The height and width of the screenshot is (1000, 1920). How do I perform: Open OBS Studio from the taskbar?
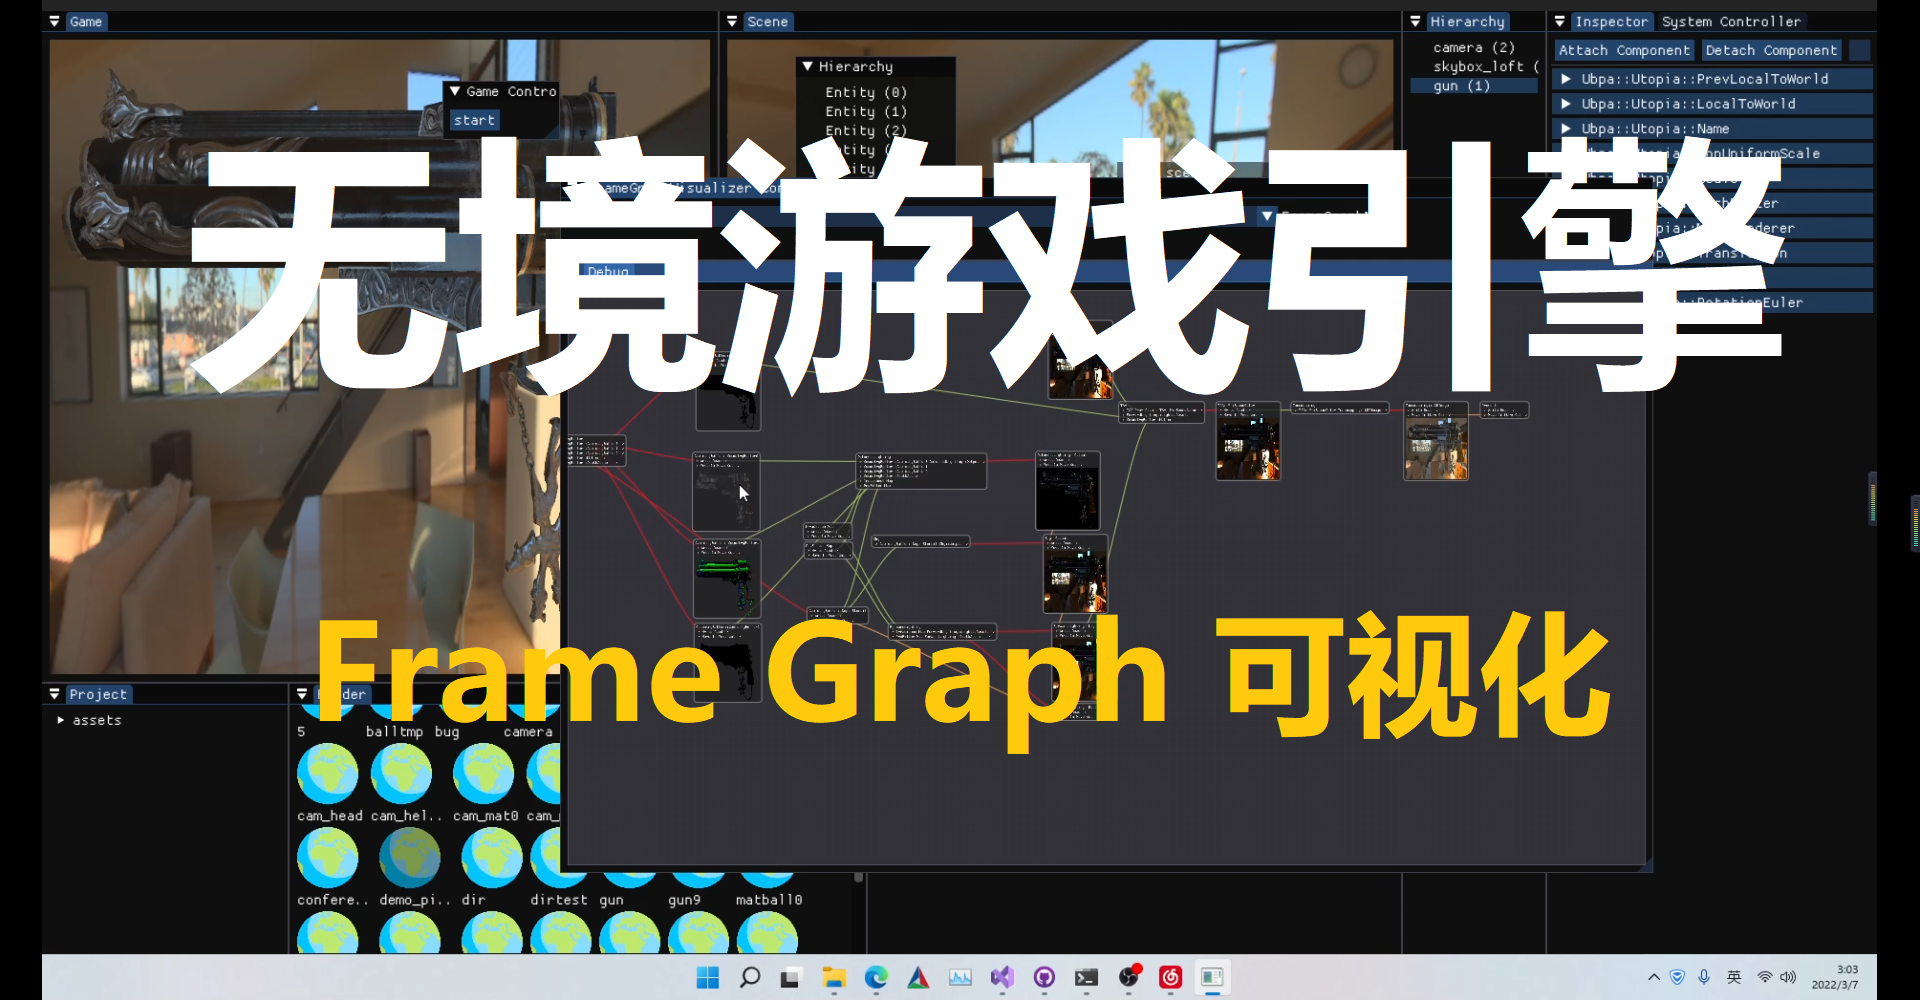coord(1129,978)
